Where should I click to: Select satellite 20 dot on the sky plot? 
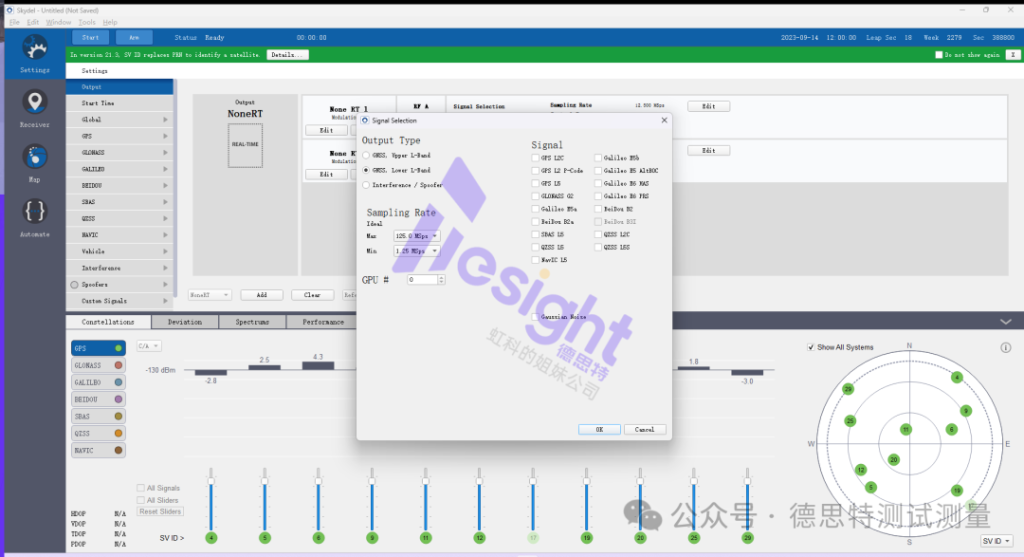(893, 460)
